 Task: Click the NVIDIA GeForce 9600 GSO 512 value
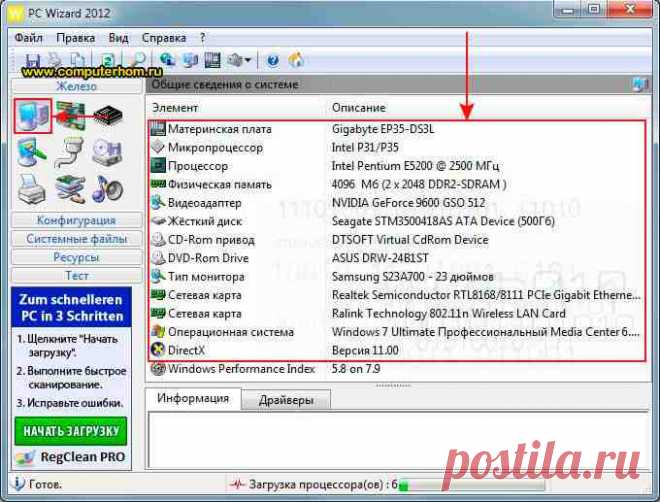click(x=408, y=203)
